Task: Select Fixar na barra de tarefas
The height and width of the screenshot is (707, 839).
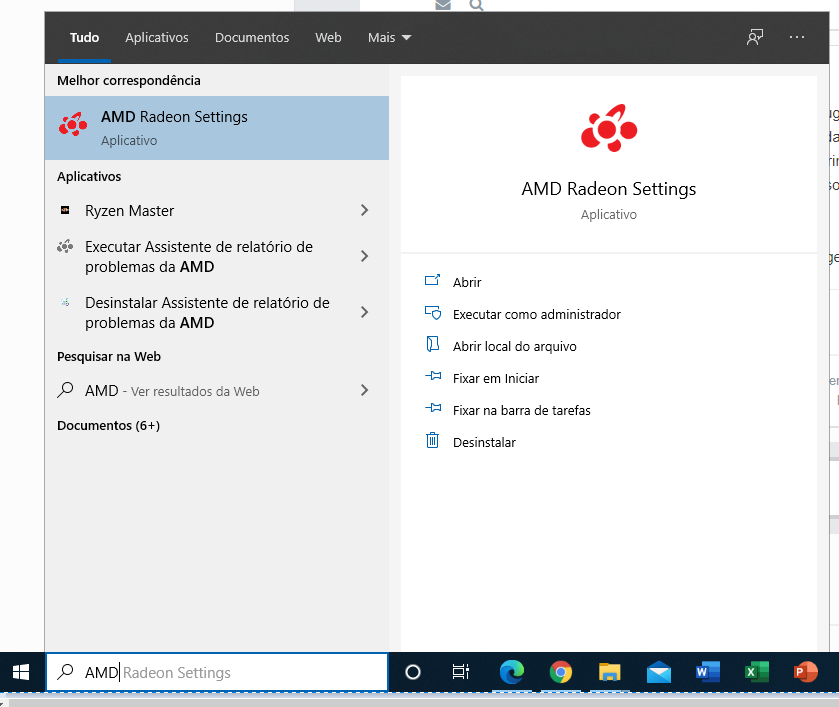Action: 522,410
